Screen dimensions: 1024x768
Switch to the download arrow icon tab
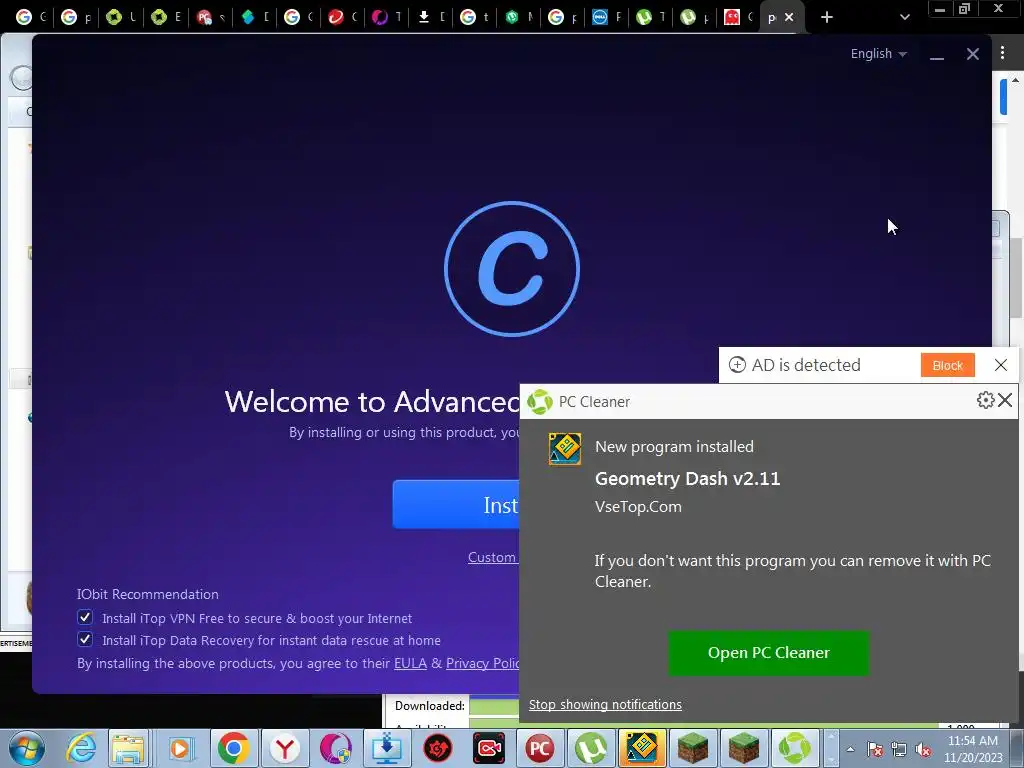[x=430, y=18]
